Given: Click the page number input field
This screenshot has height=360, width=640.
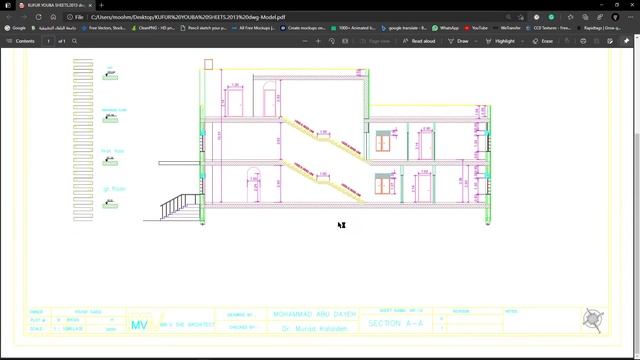Looking at the screenshot, I should (48, 41).
